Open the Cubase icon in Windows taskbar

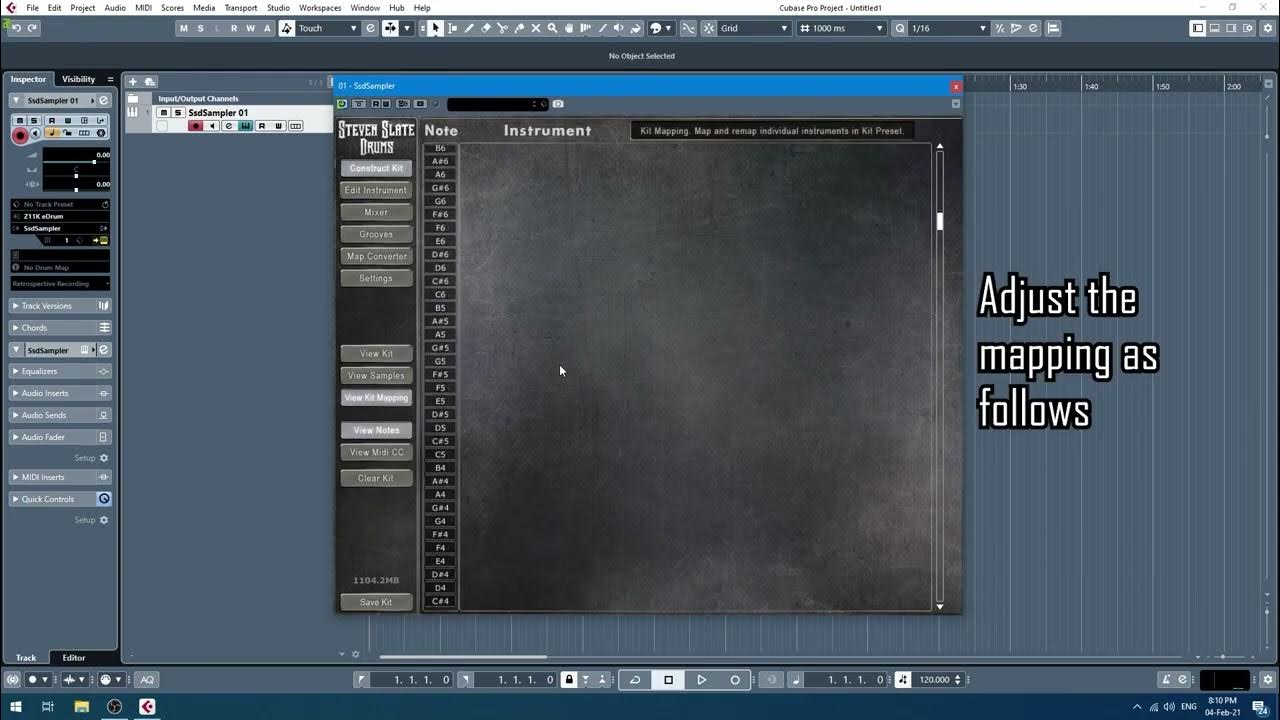146,706
